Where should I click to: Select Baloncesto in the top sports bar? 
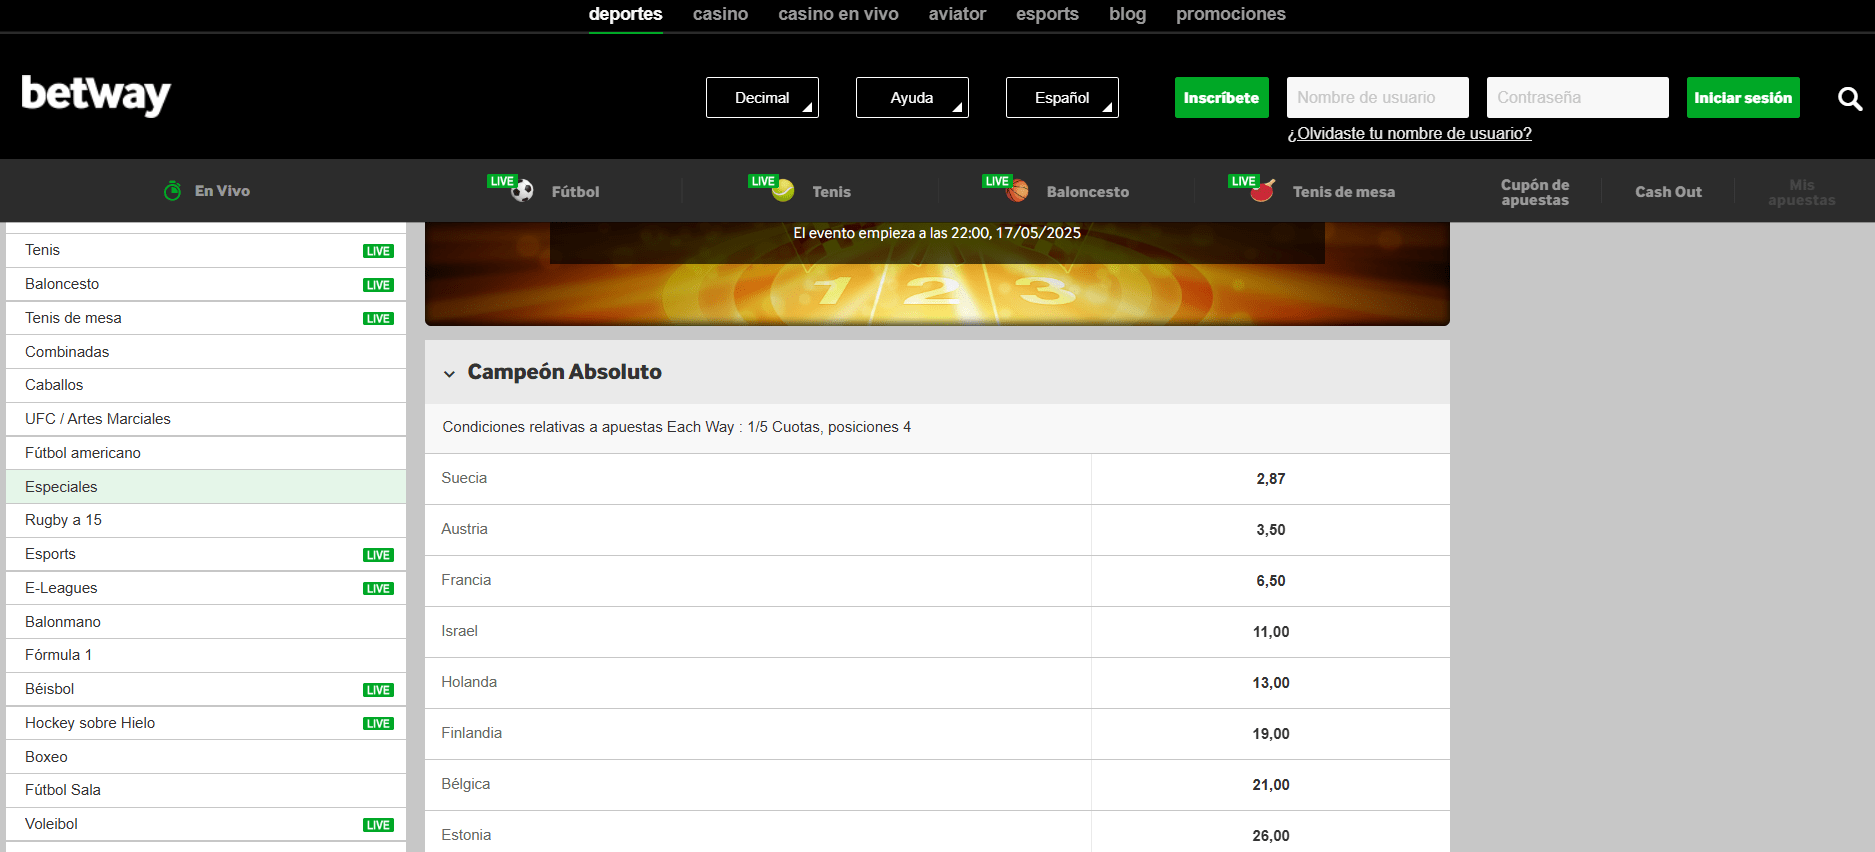point(1087,192)
